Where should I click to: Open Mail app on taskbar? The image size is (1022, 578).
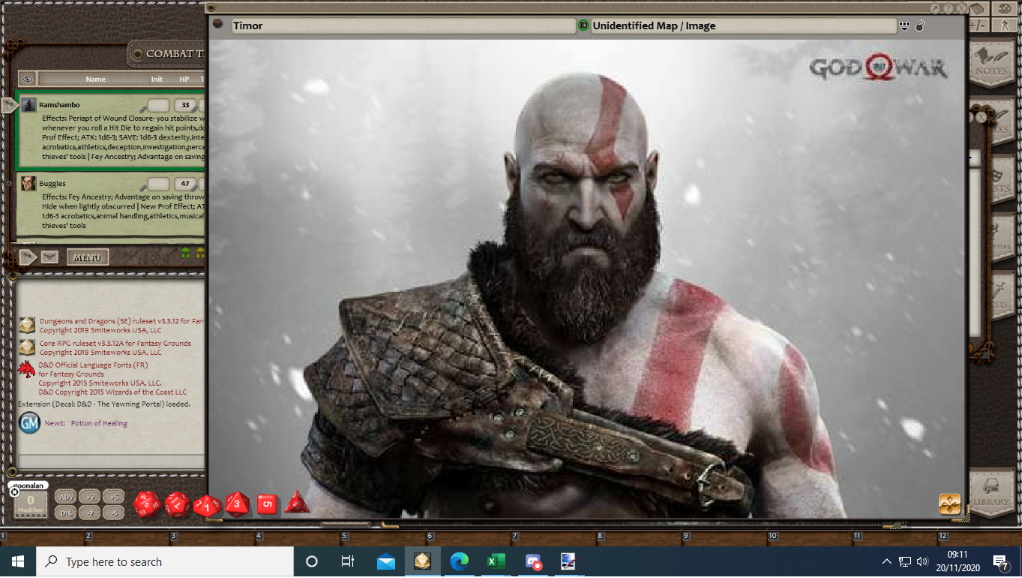pyautogui.click(x=385, y=562)
